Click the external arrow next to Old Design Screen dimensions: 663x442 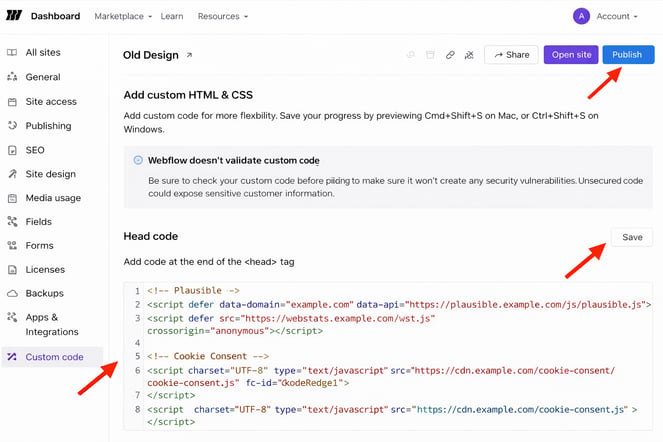coord(189,55)
